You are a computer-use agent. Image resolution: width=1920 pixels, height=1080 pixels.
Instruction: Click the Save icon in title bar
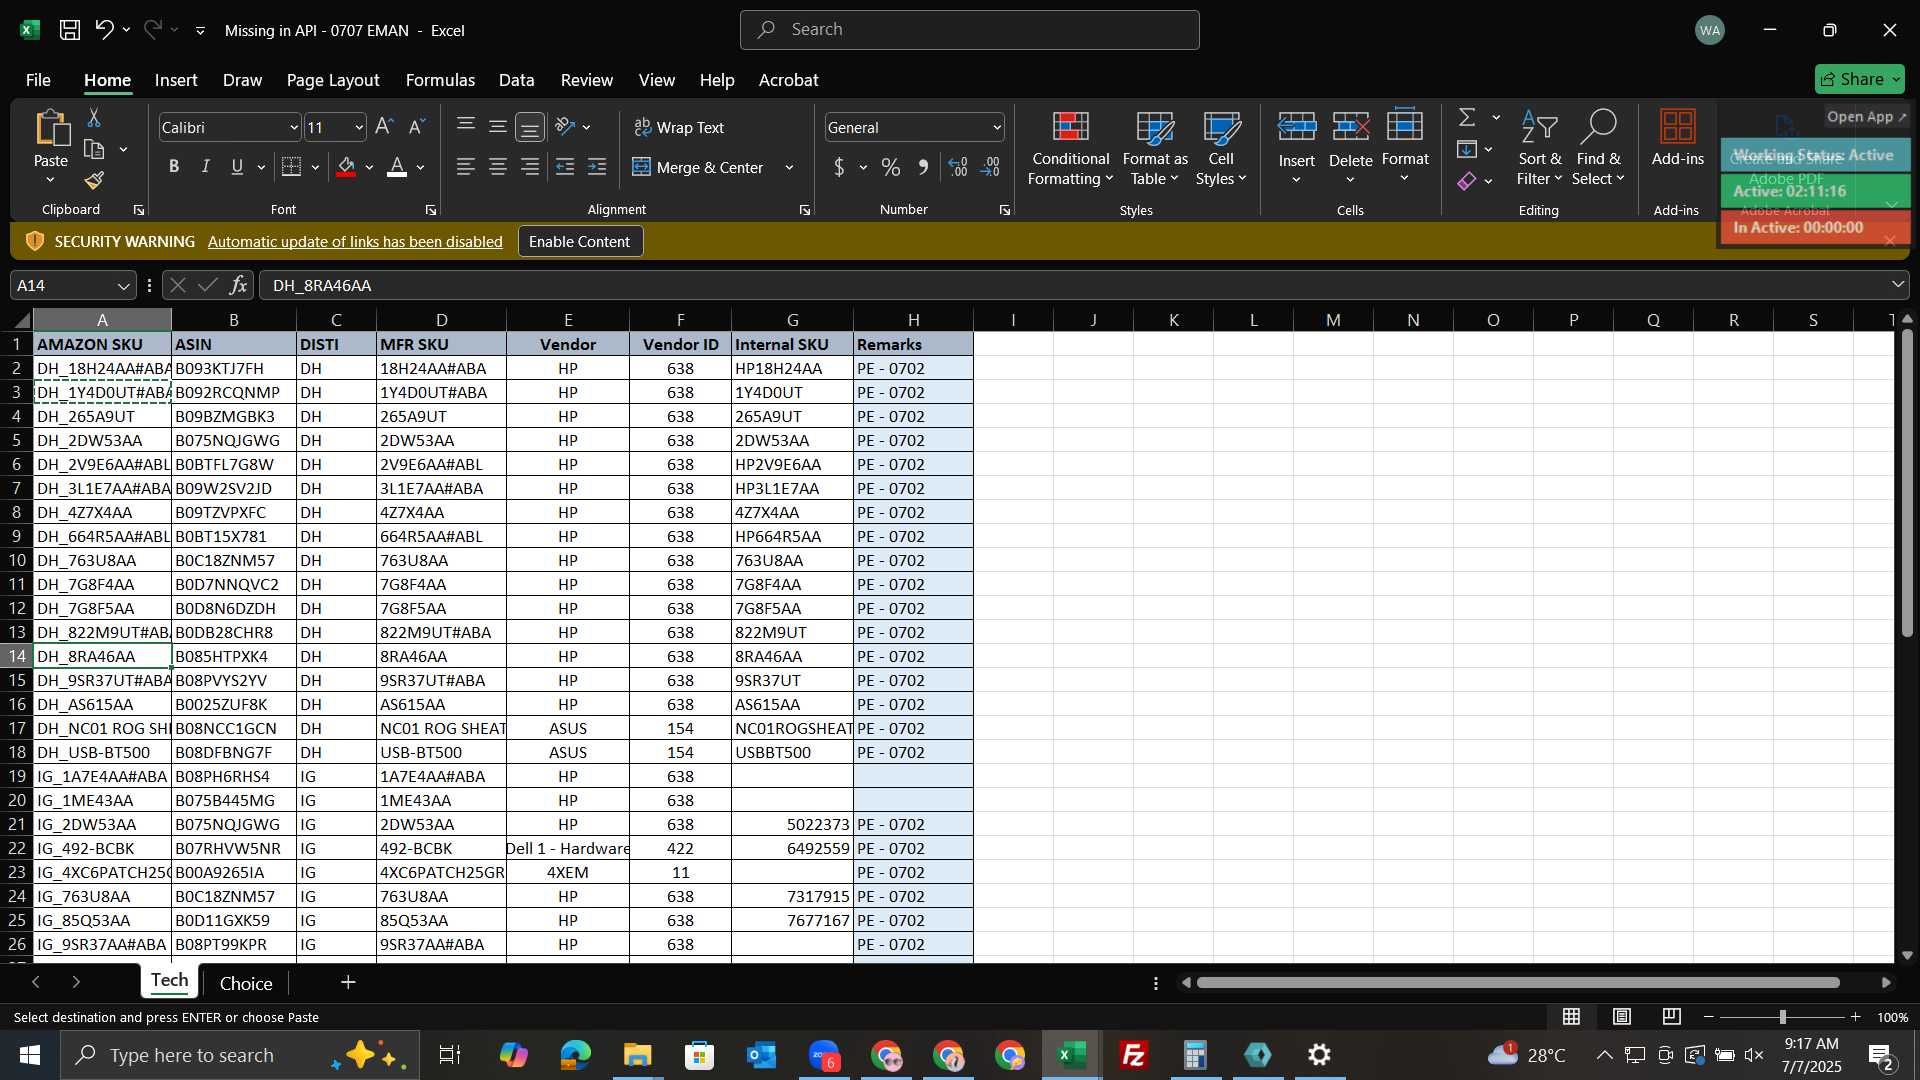(x=70, y=30)
